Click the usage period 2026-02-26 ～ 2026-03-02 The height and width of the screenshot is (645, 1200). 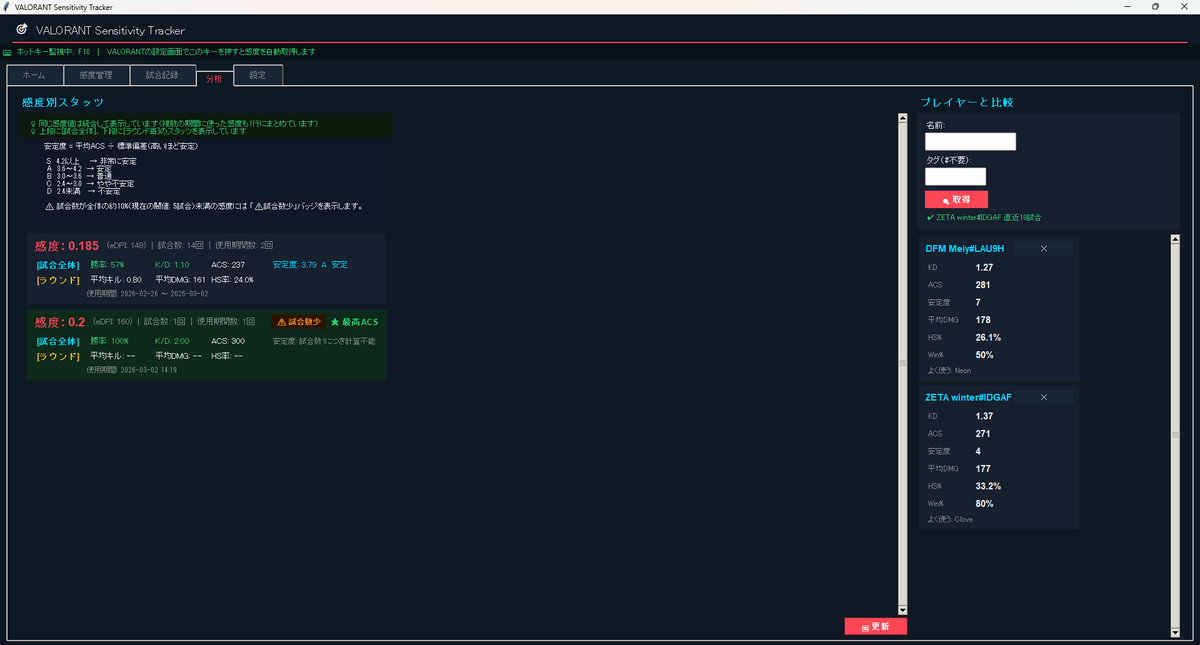tap(147, 294)
